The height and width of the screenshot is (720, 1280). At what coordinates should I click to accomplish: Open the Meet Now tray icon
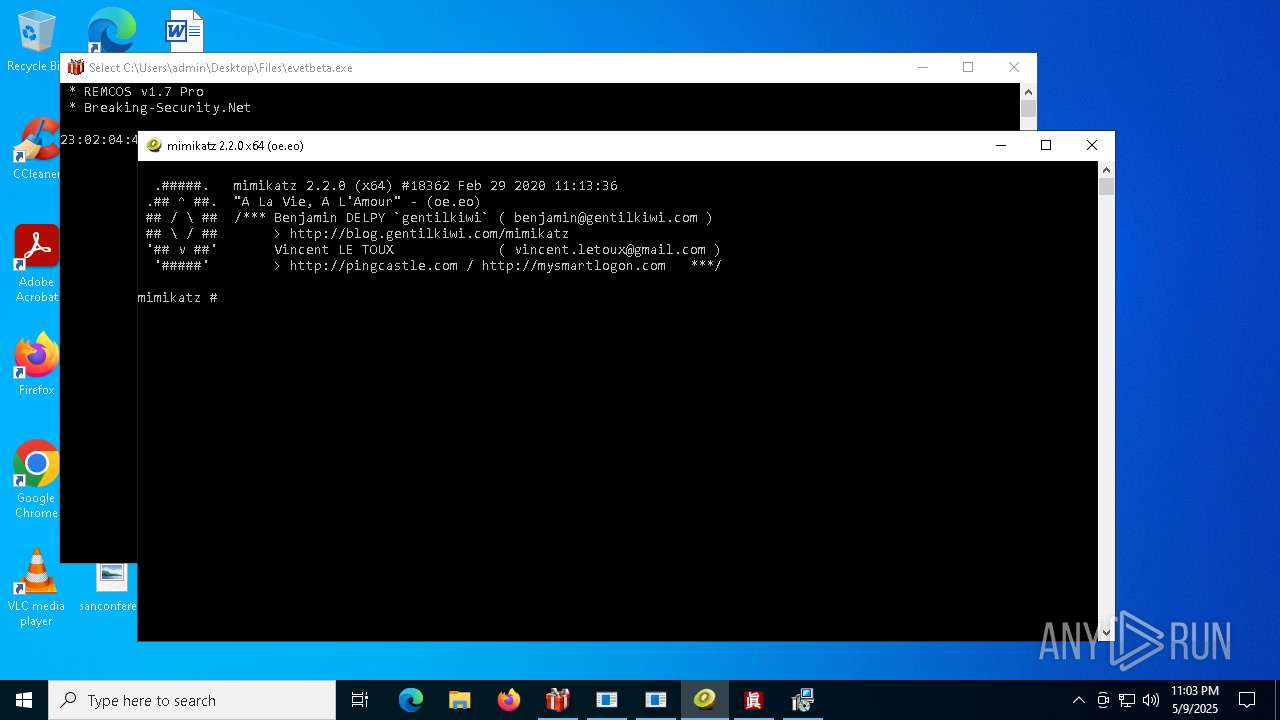(x=1103, y=700)
